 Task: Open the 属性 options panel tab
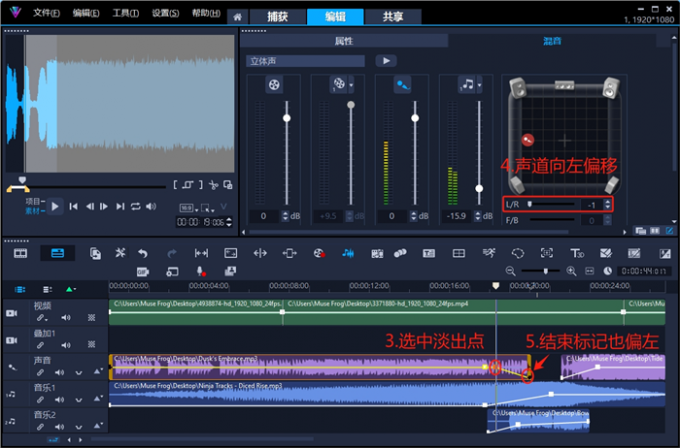343,41
